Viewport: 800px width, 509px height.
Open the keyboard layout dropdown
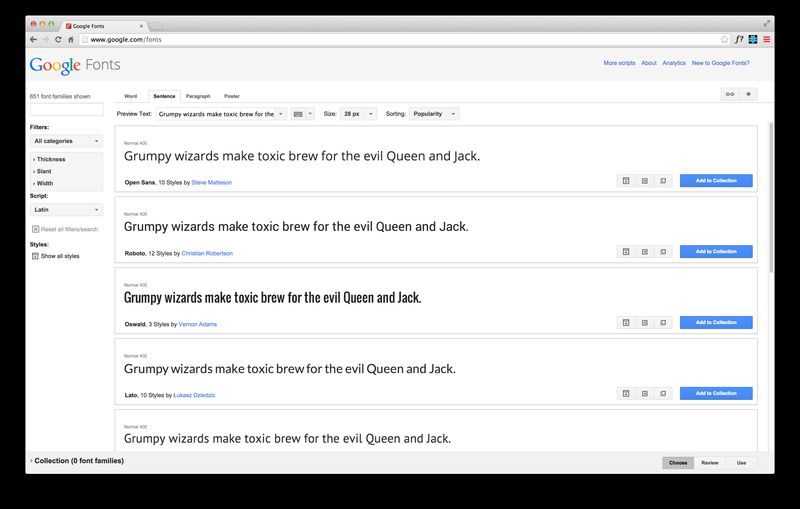303,114
